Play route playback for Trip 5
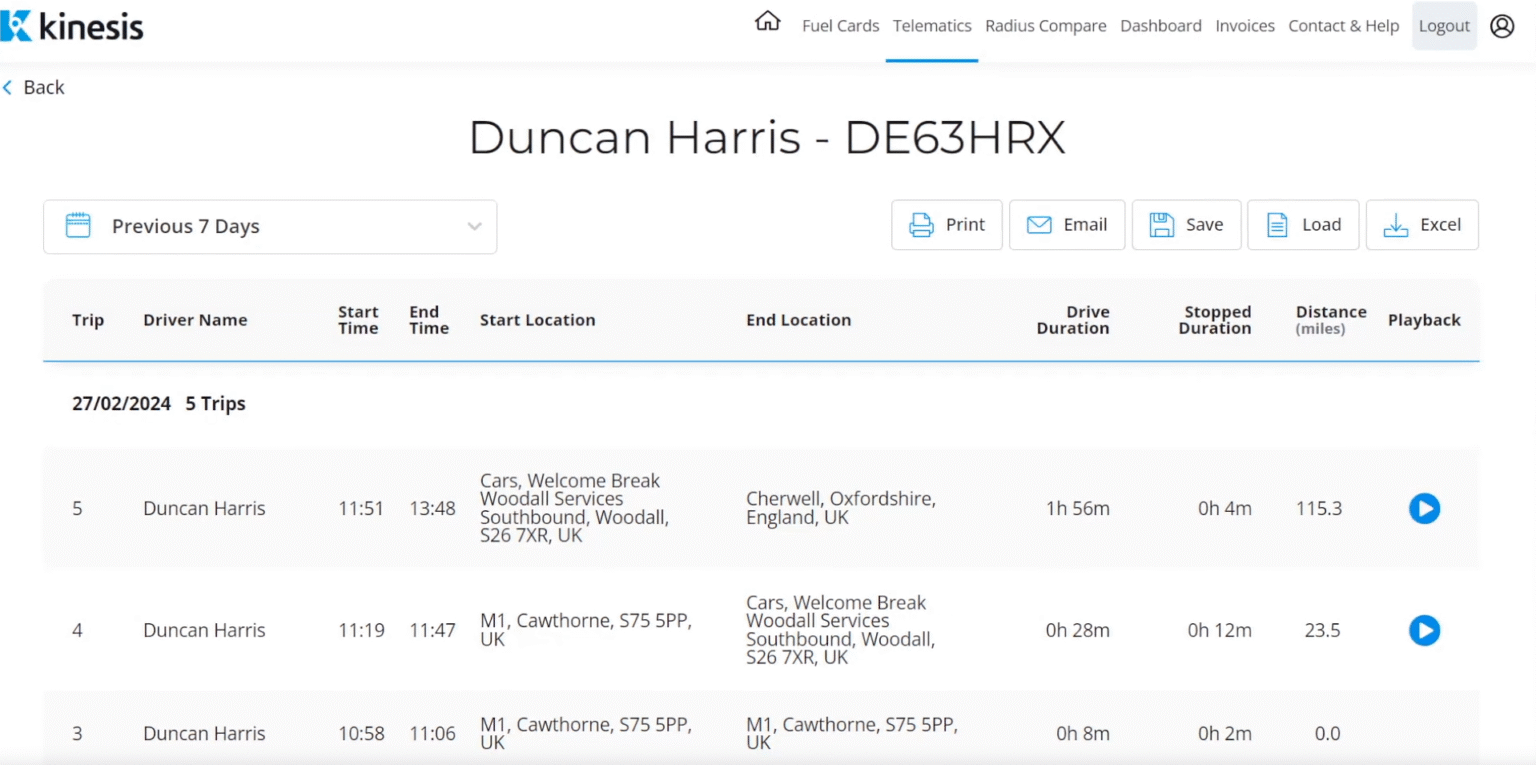The width and height of the screenshot is (1536, 765). [x=1424, y=508]
